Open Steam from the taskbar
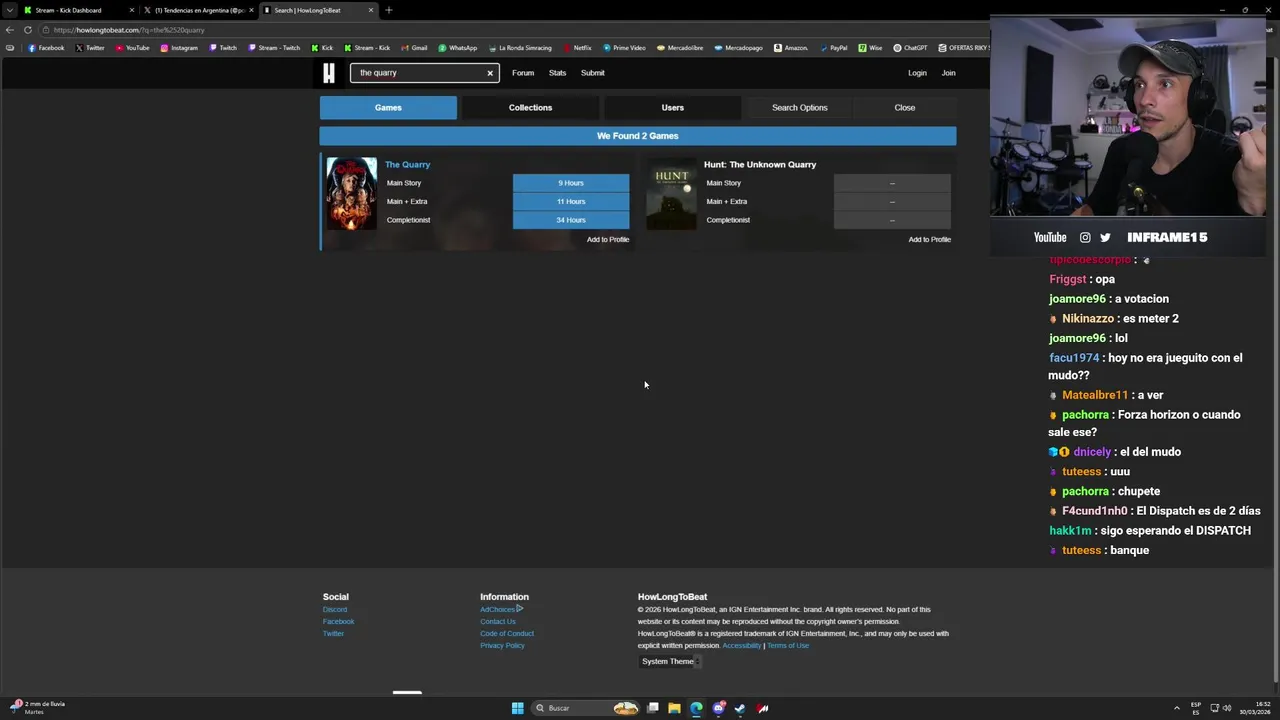Viewport: 1280px width, 720px height. click(740, 708)
